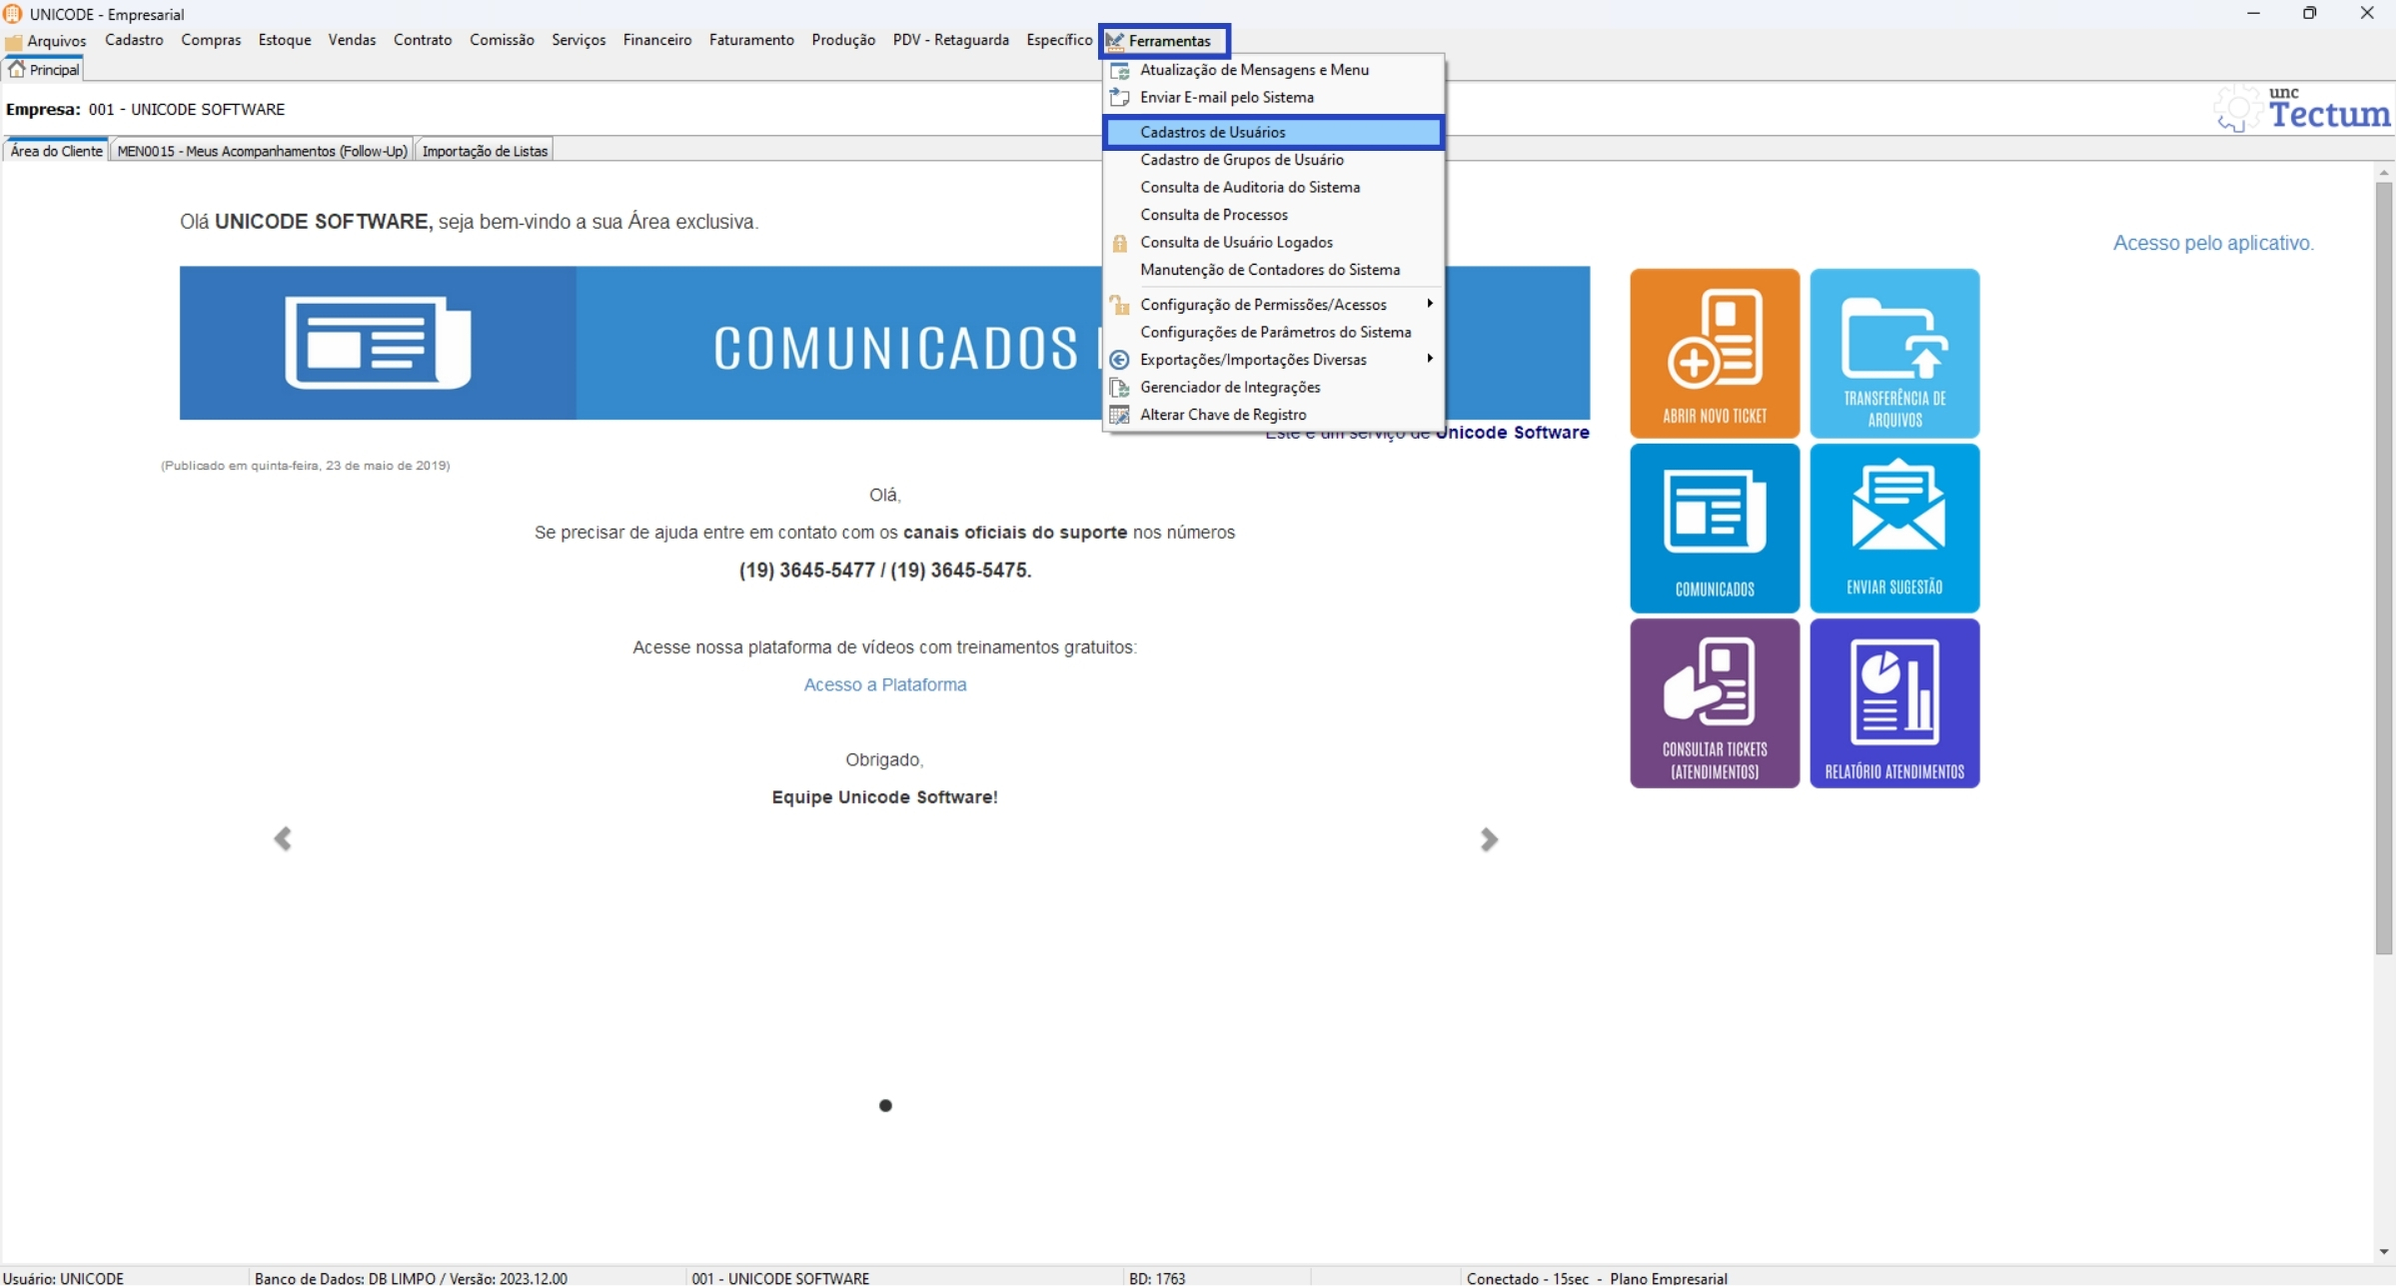Open Gerenciador de Integrações entry
Image resolution: width=2396 pixels, height=1286 pixels.
(1230, 387)
